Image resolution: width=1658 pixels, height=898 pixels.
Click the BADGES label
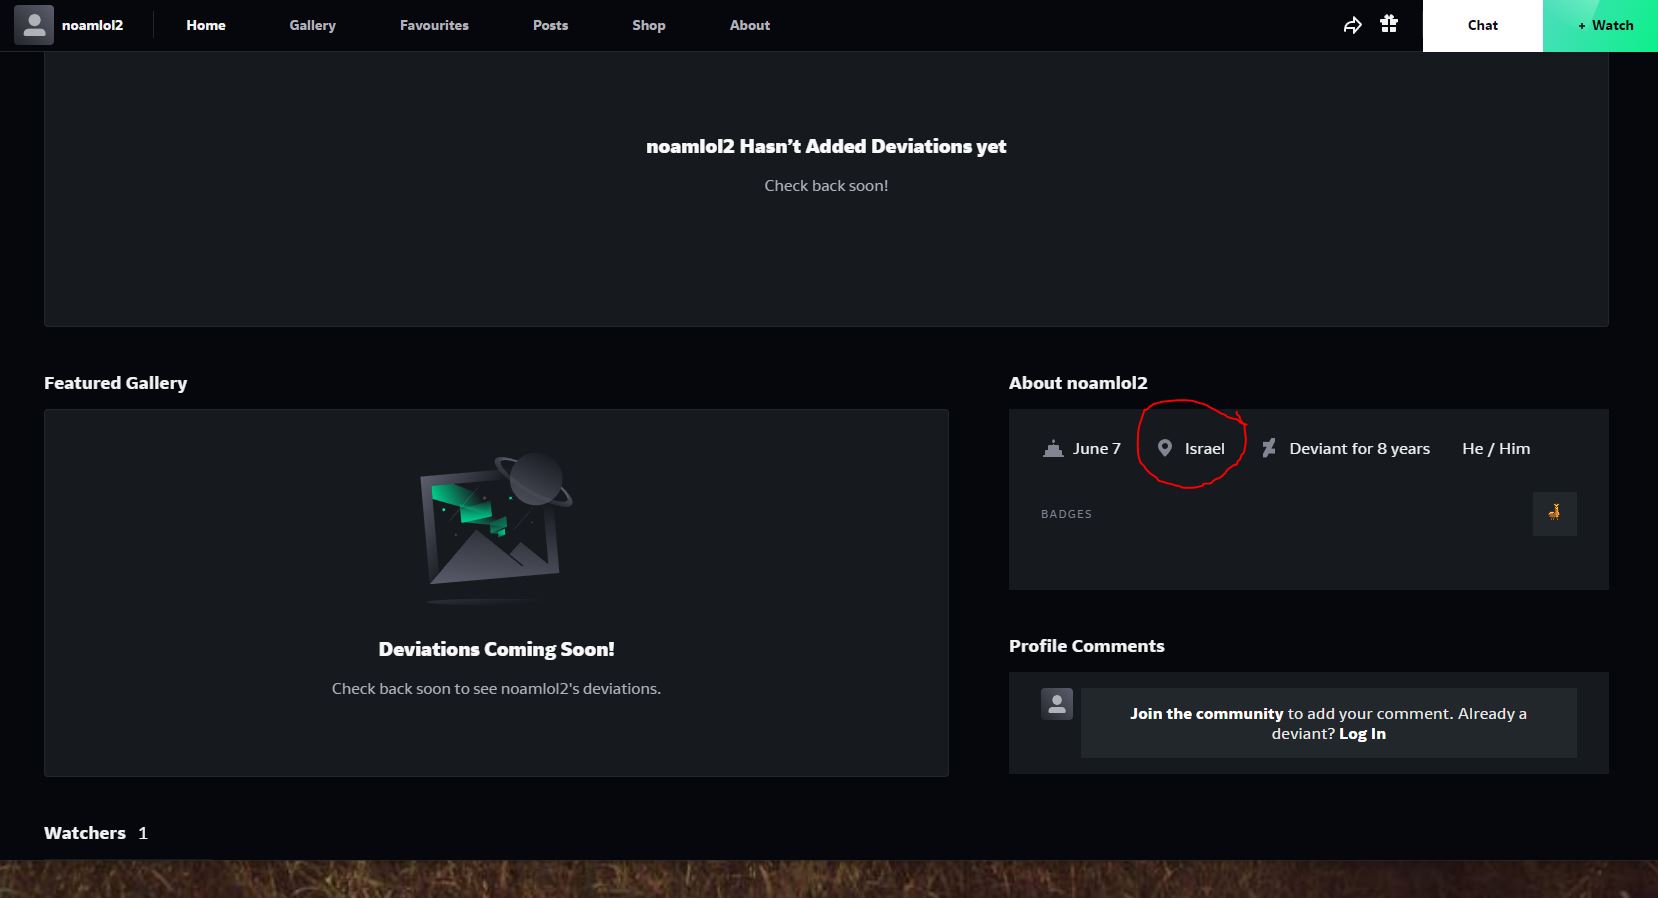1066,514
